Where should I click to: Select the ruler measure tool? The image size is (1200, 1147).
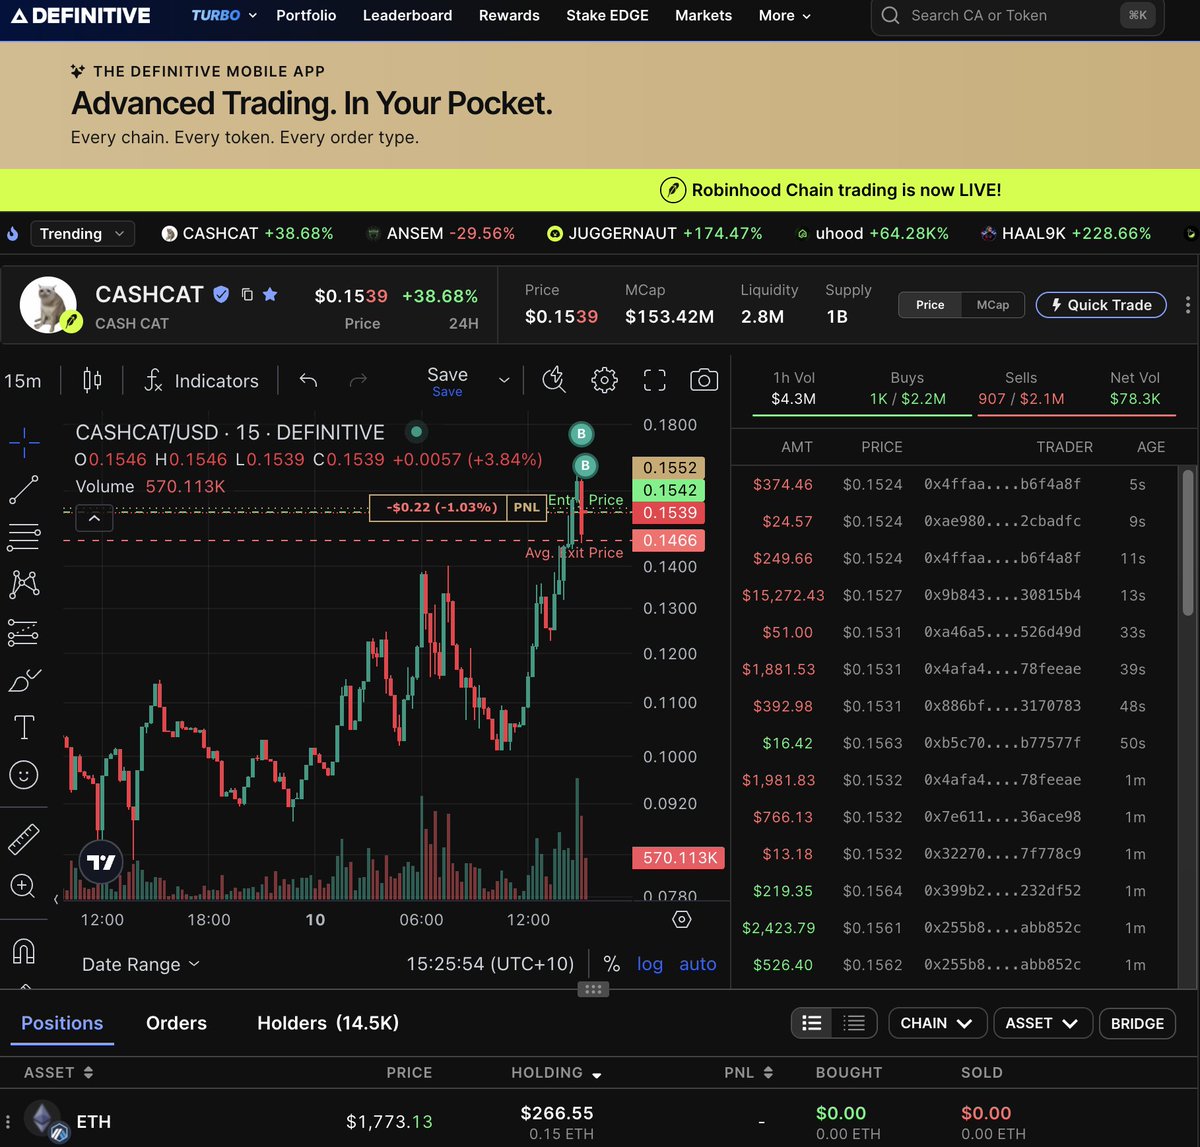click(24, 839)
